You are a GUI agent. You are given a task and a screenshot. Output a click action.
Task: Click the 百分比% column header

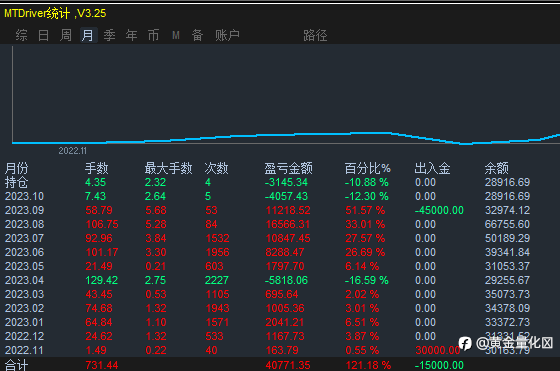click(368, 168)
